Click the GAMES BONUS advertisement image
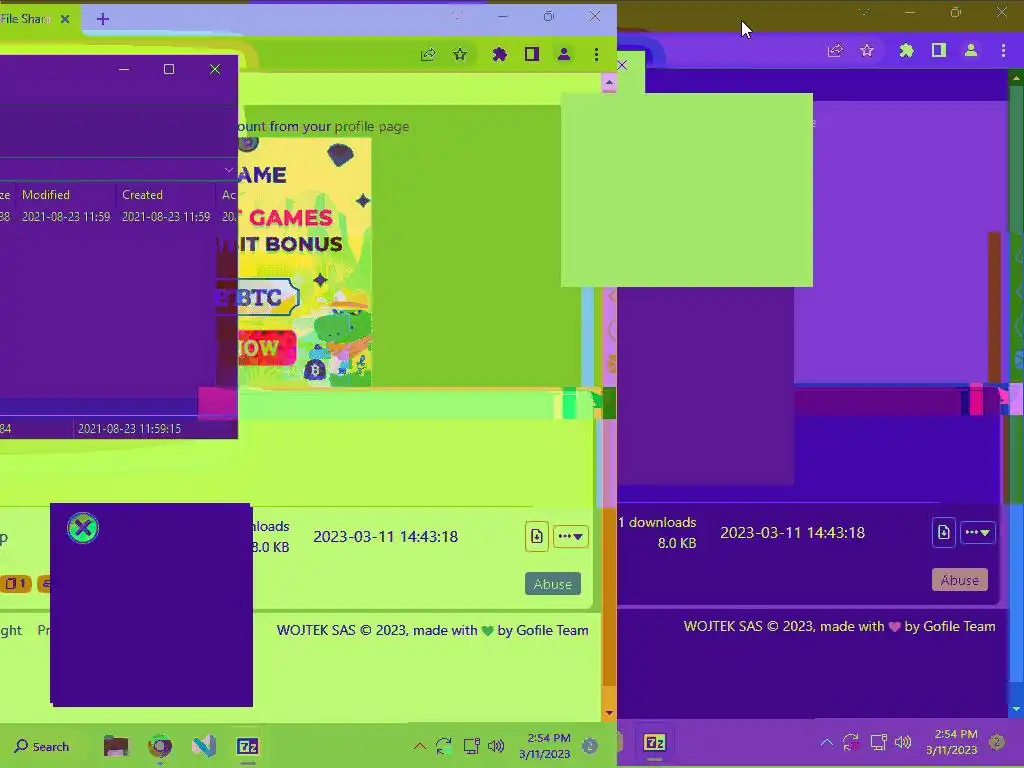The height and width of the screenshot is (768, 1024). (304, 261)
